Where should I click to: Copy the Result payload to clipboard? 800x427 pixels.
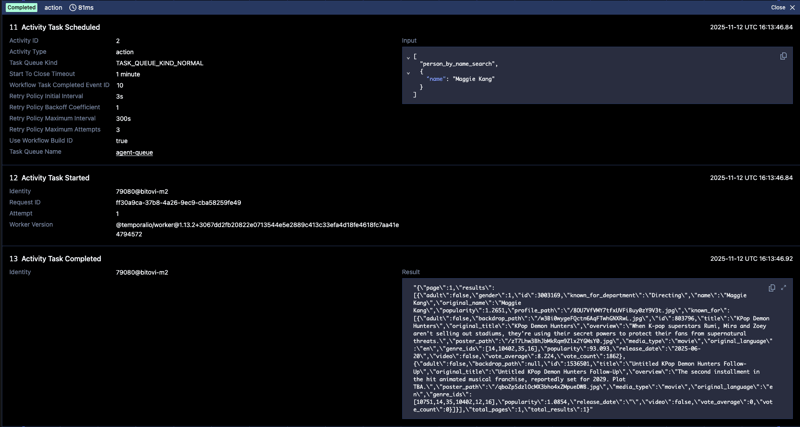coord(772,288)
